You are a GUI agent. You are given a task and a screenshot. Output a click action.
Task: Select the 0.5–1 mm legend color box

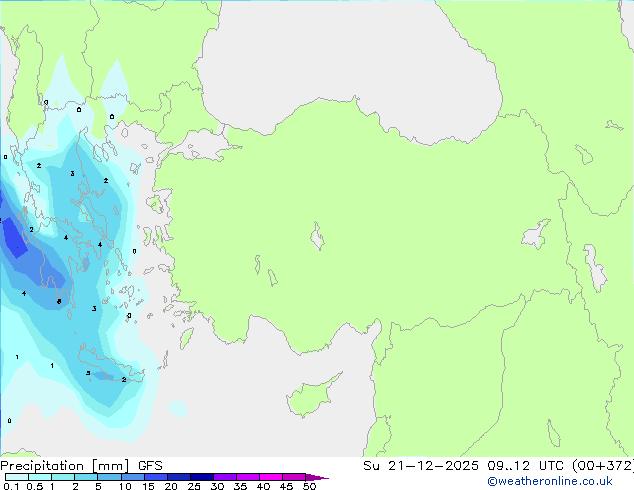[40, 477]
